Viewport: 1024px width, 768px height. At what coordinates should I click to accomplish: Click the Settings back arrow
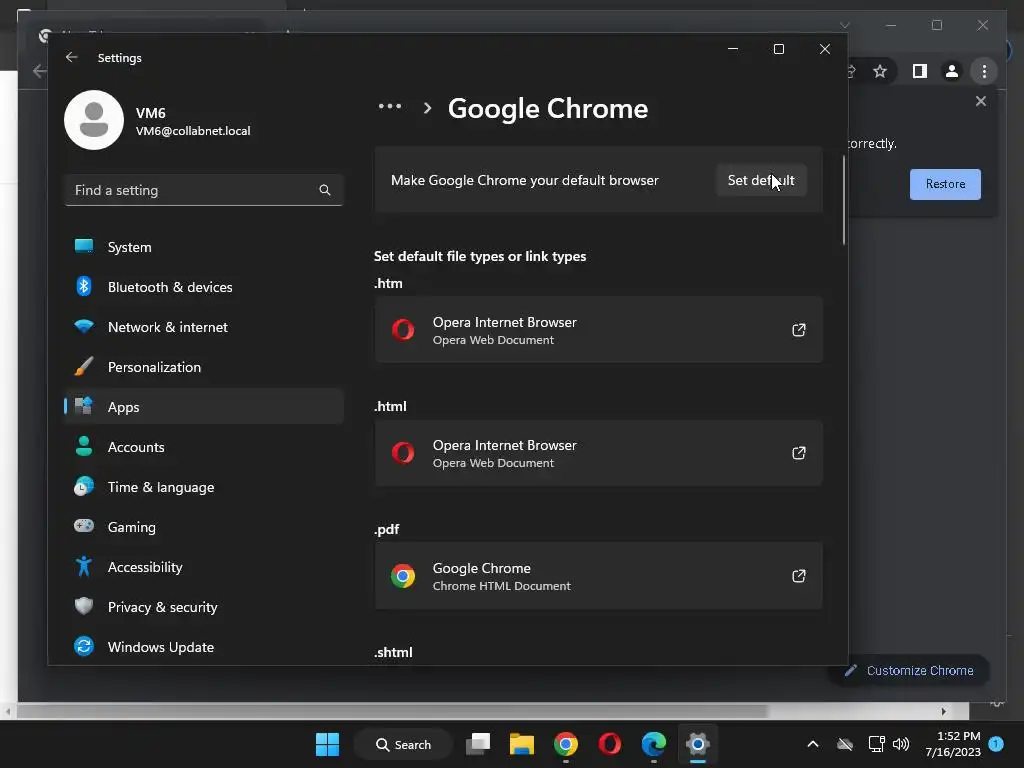[71, 57]
